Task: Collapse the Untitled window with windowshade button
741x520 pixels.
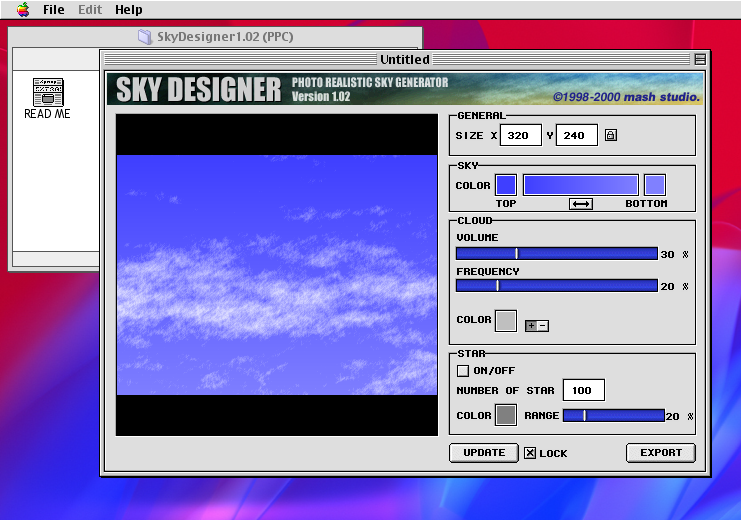Action: click(x=700, y=59)
